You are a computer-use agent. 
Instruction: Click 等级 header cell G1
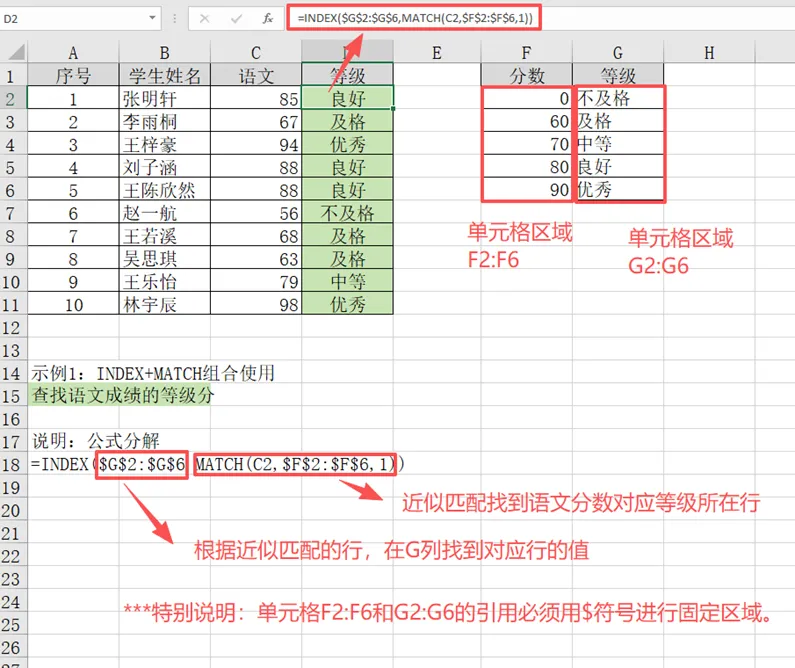(x=618, y=75)
